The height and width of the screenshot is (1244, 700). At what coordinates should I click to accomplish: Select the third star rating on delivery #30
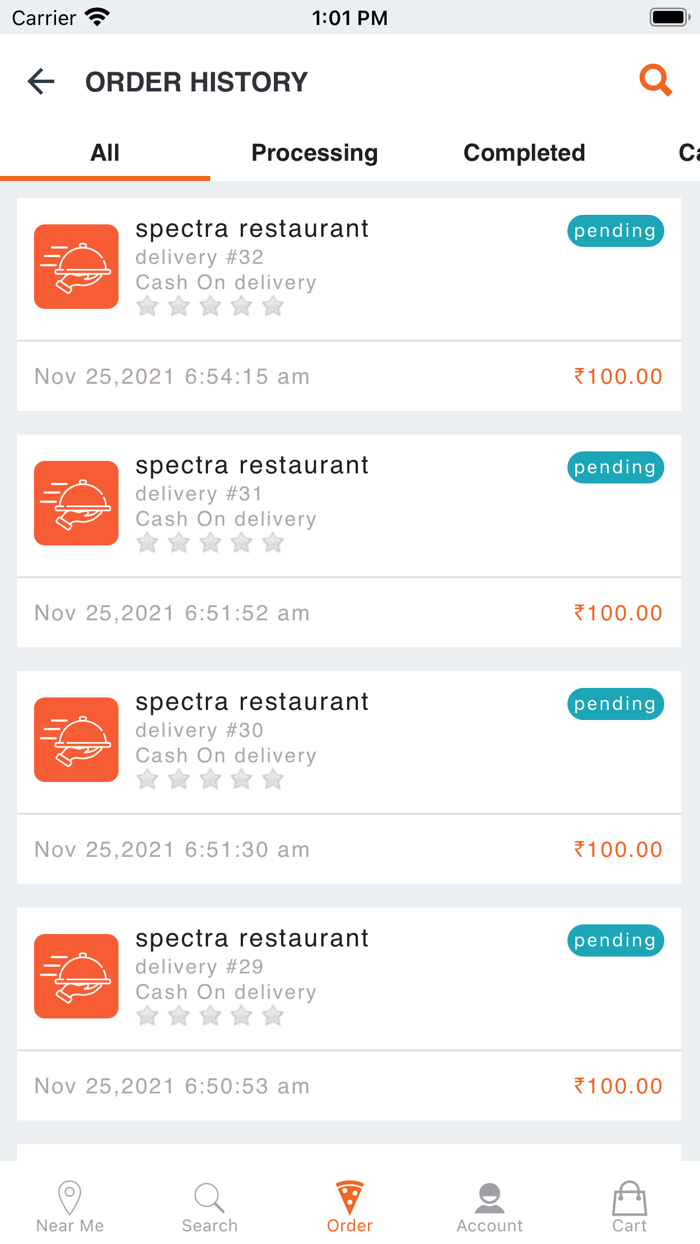(x=210, y=779)
